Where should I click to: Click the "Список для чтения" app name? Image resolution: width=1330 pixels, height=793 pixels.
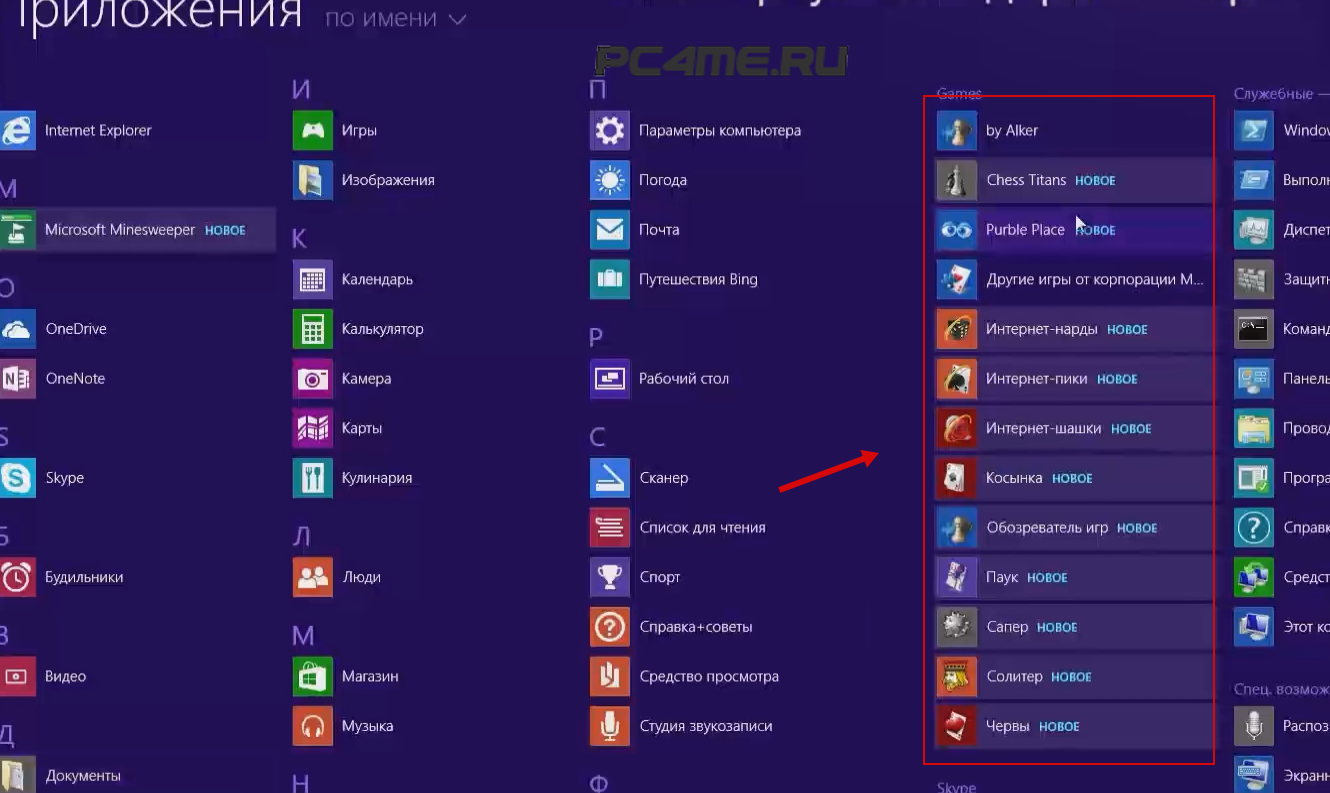click(702, 527)
